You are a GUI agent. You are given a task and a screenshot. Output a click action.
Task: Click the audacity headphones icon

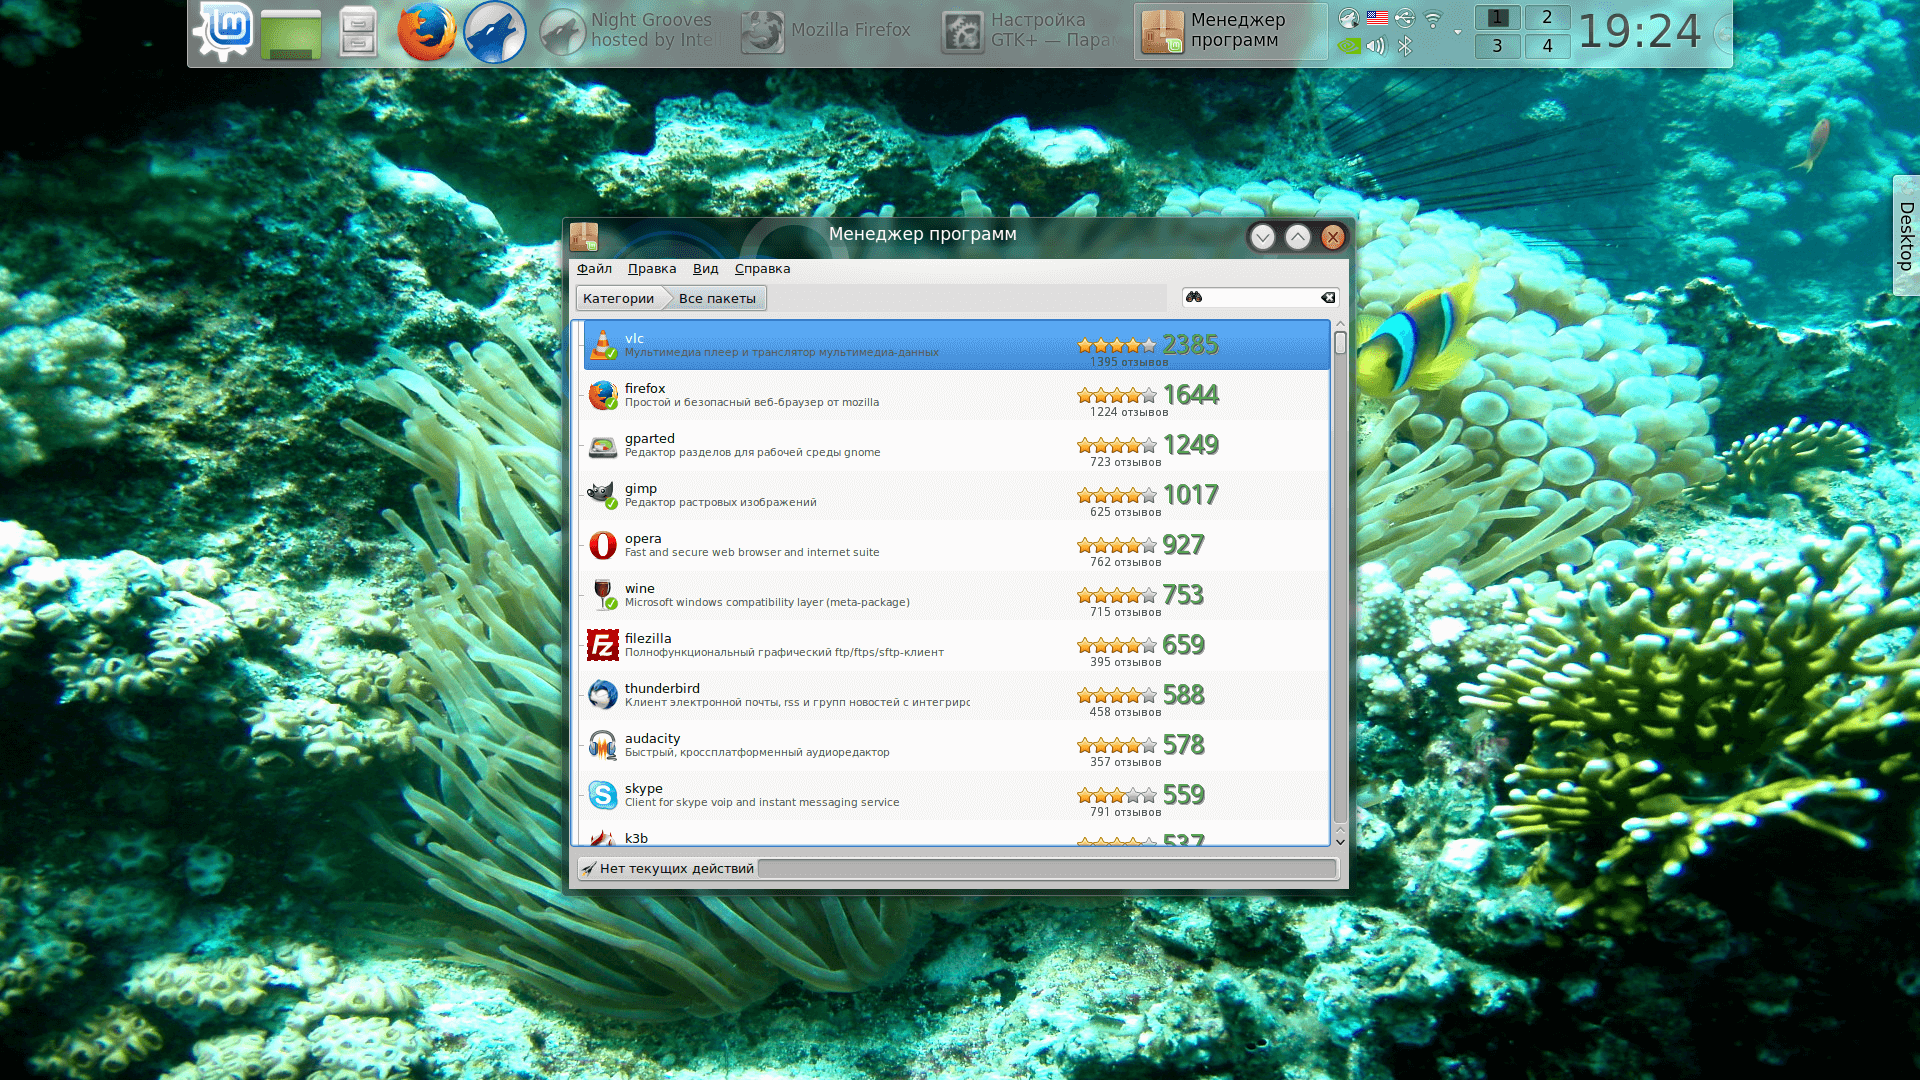pos(602,745)
